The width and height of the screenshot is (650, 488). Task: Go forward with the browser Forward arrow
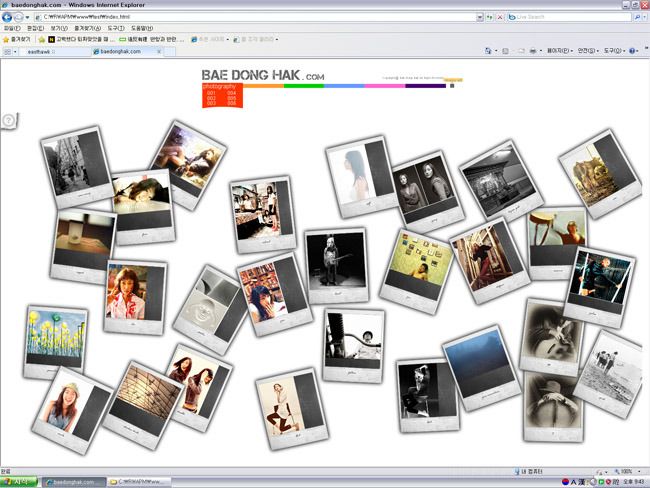18,17
